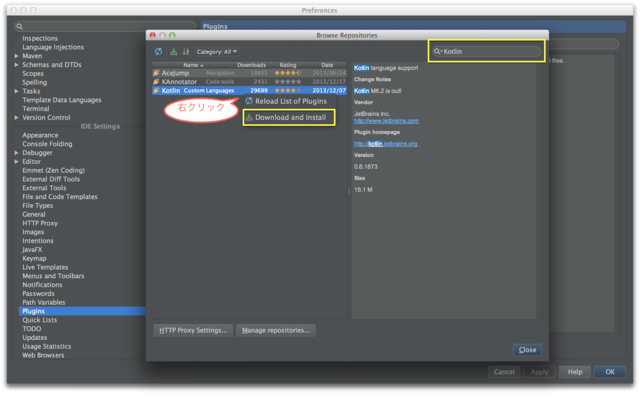
Task: Select the AceJump plugin row
Action: 249,73
